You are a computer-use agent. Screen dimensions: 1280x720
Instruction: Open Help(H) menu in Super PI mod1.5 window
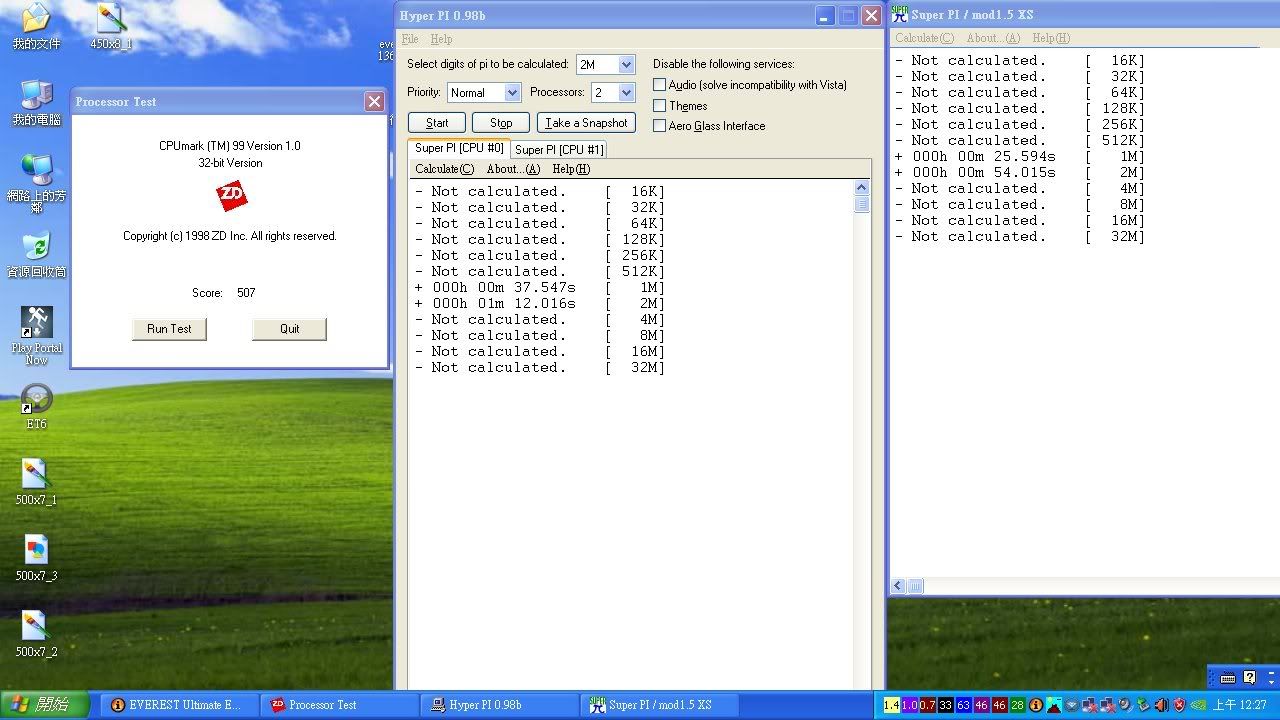tap(1051, 38)
